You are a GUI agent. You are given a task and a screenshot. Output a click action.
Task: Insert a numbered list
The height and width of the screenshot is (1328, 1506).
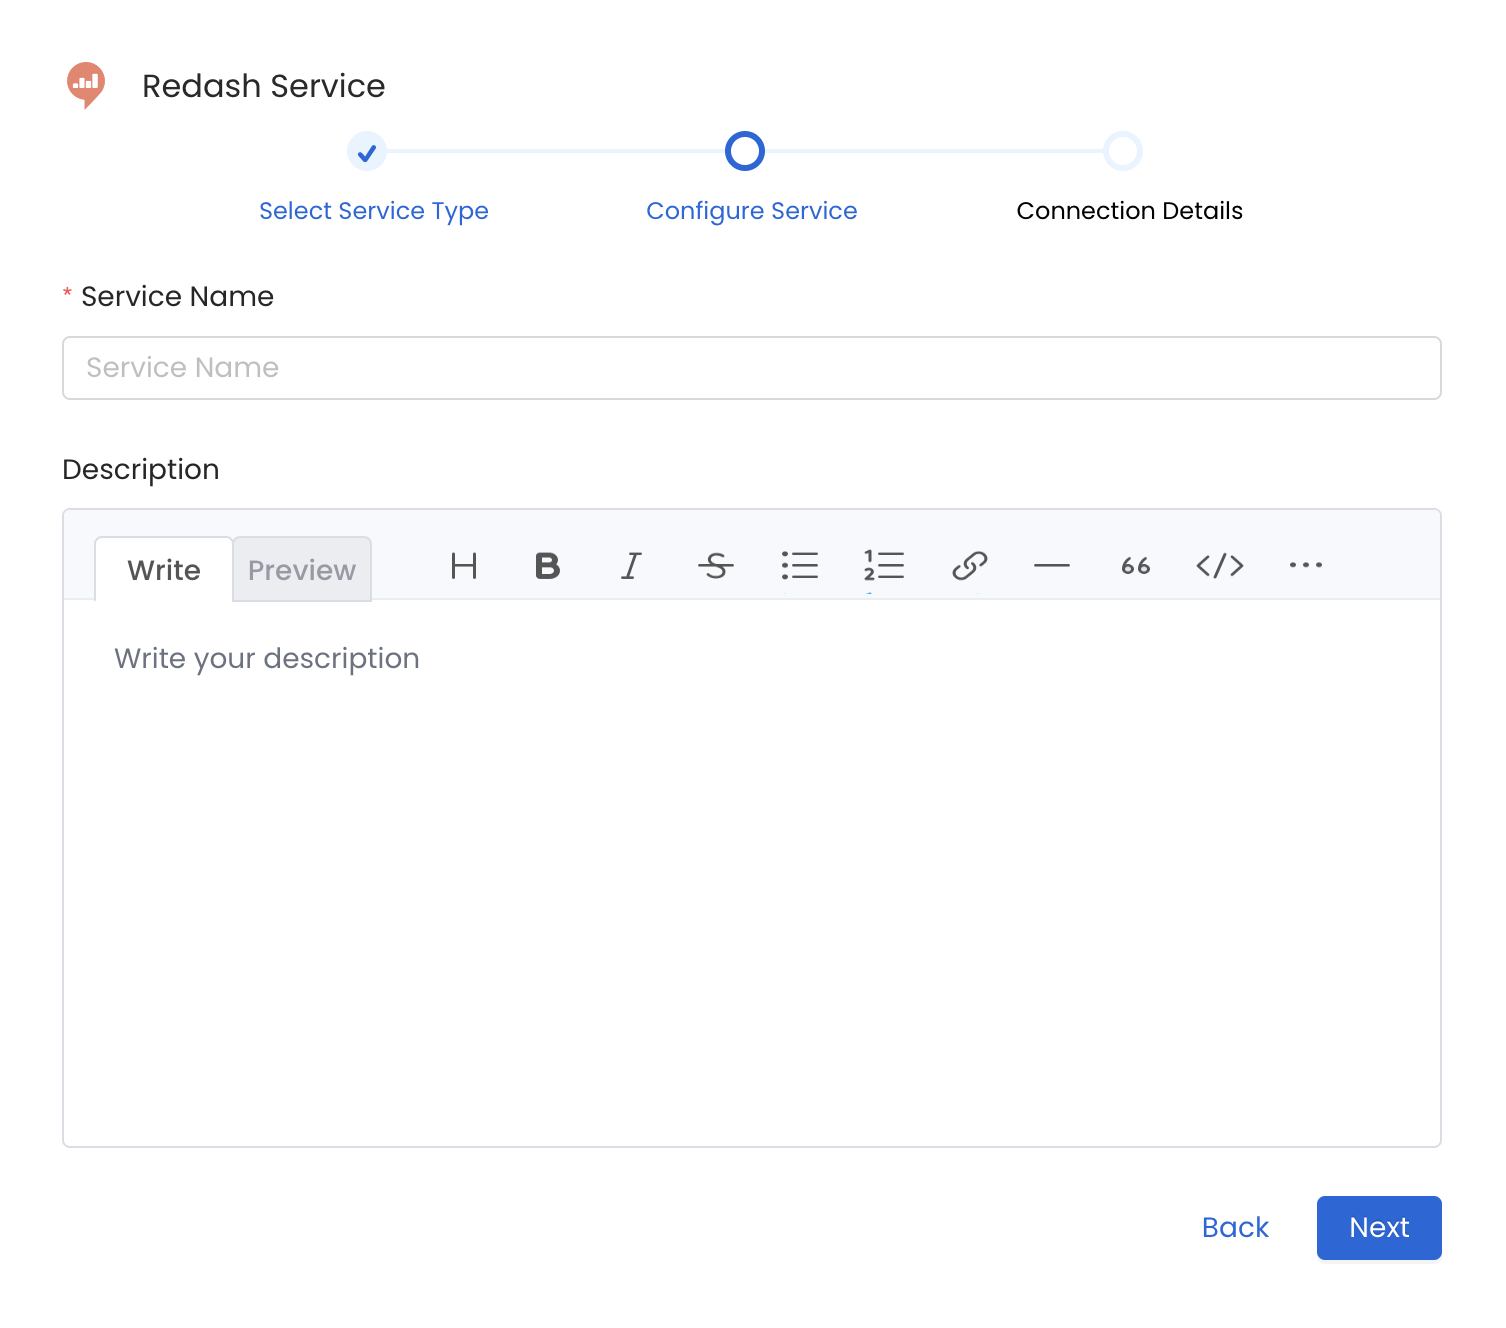pos(884,566)
